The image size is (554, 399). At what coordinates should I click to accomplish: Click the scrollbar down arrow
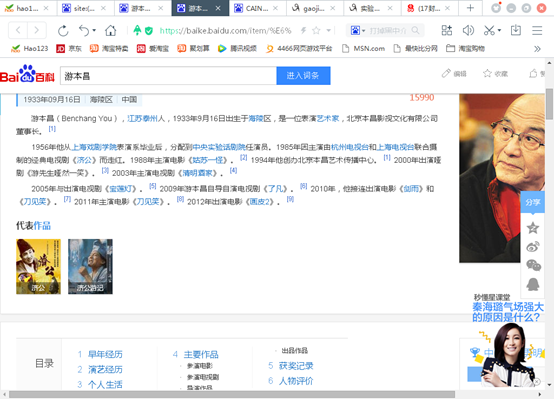click(549, 385)
